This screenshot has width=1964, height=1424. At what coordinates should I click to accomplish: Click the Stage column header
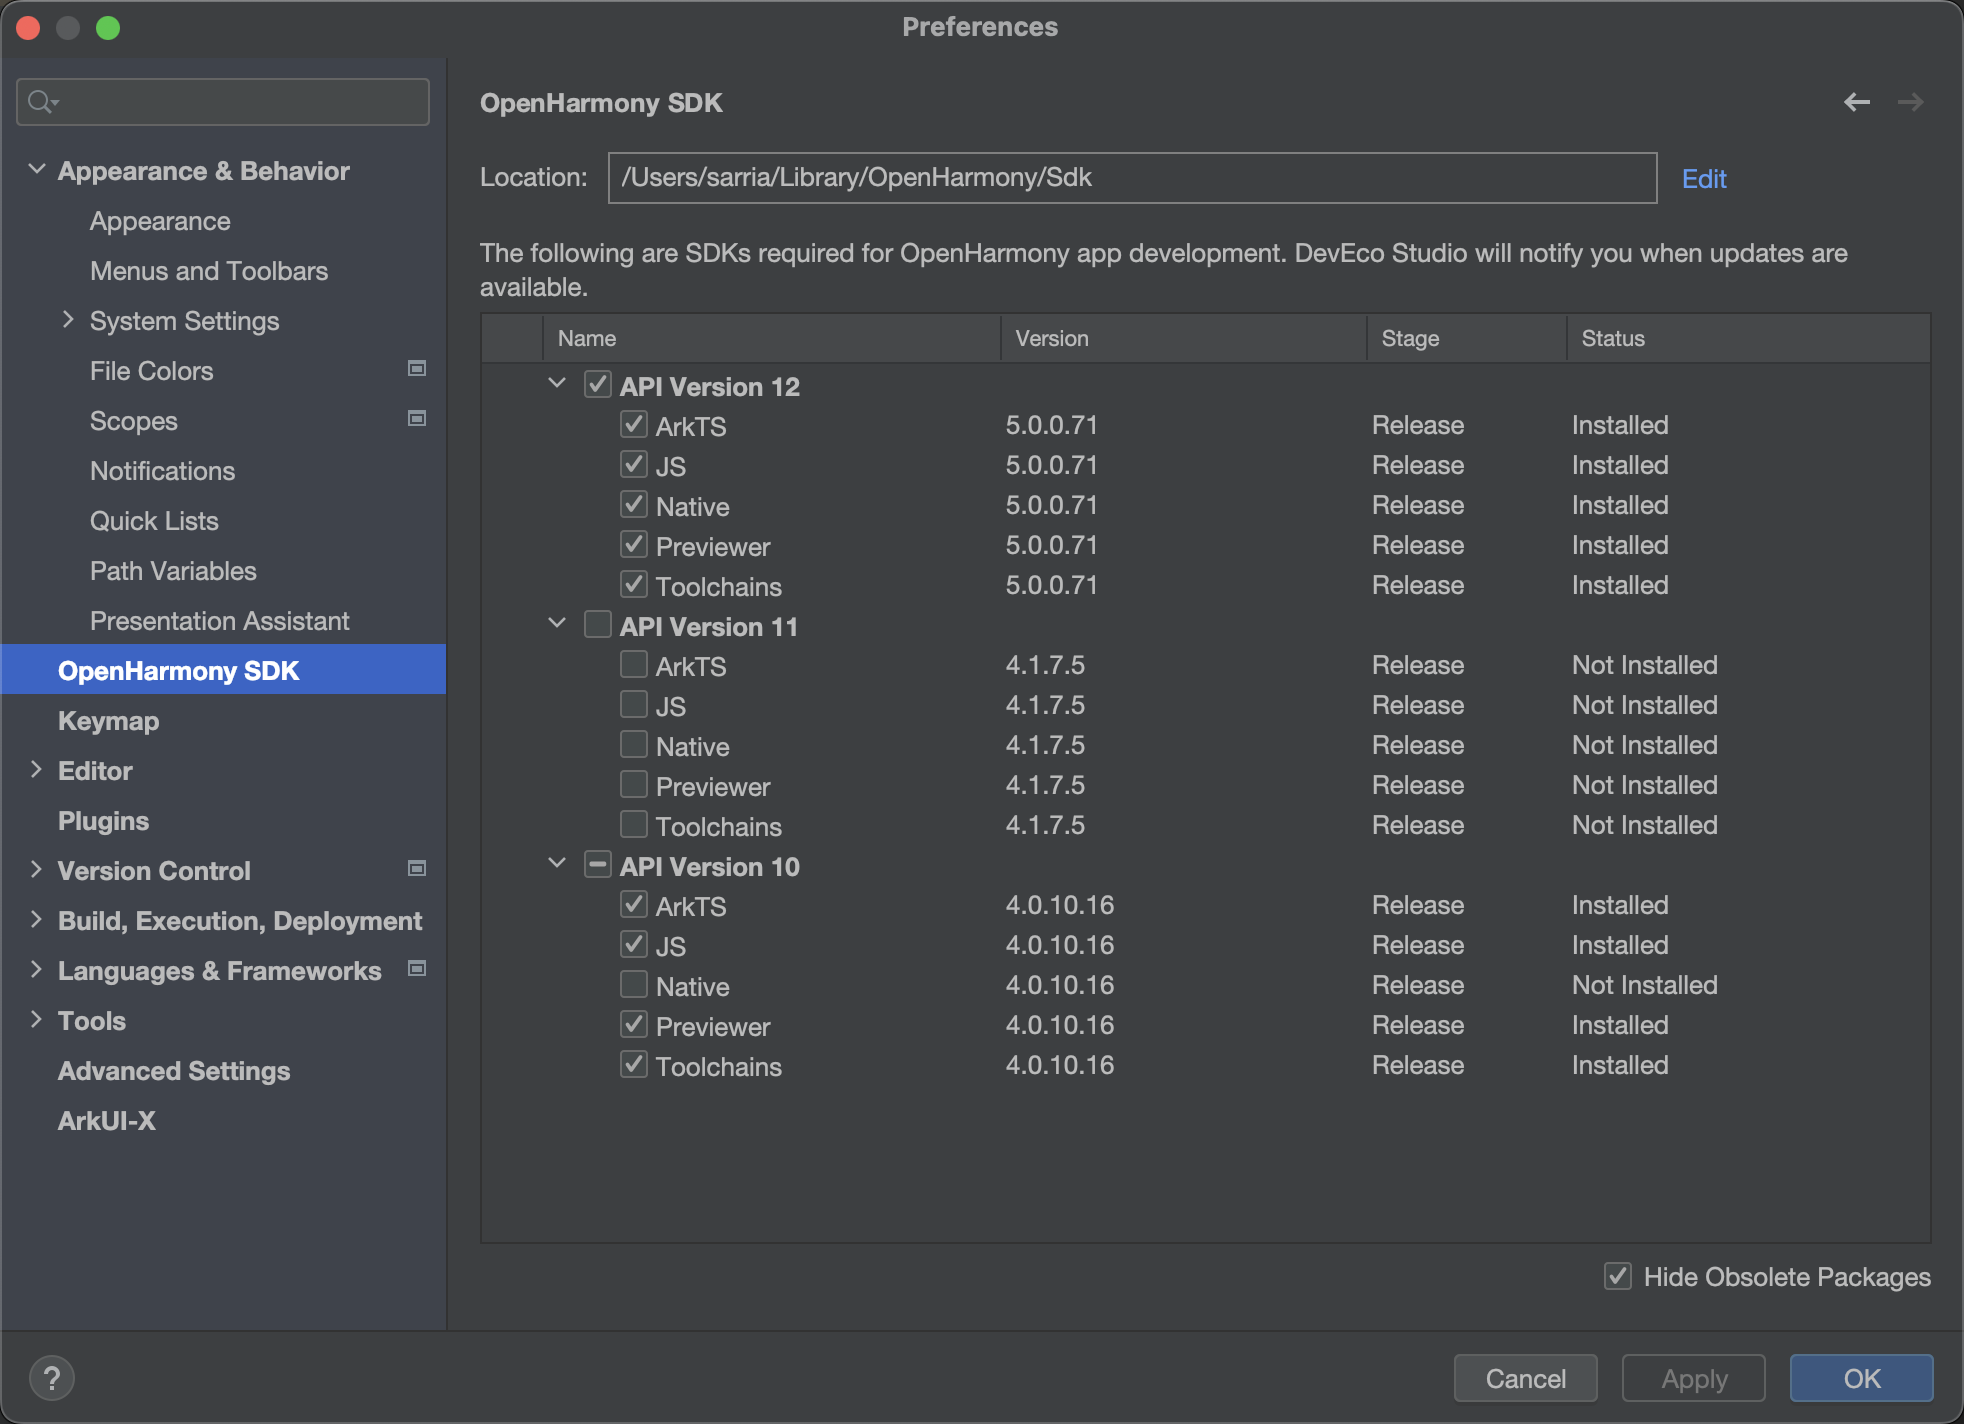[1466, 338]
